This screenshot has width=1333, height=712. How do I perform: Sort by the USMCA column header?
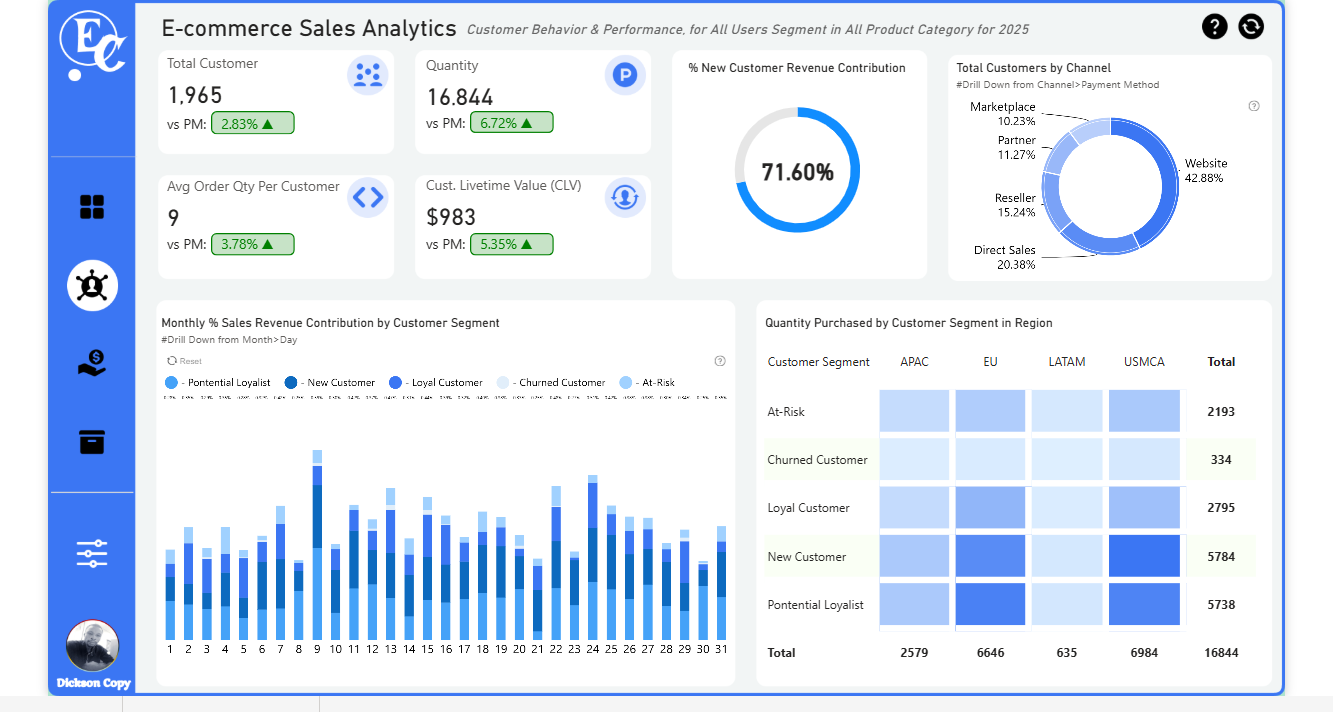click(1144, 362)
